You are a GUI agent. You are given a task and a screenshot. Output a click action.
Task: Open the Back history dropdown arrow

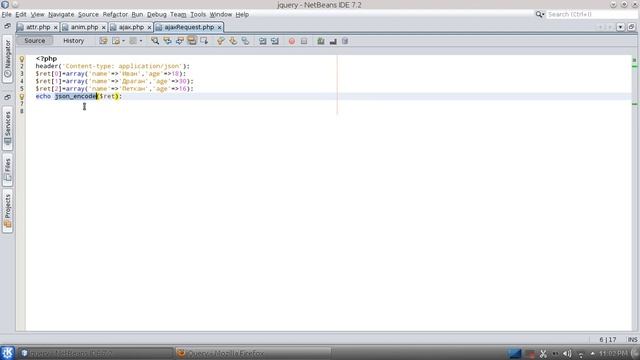(123, 41)
